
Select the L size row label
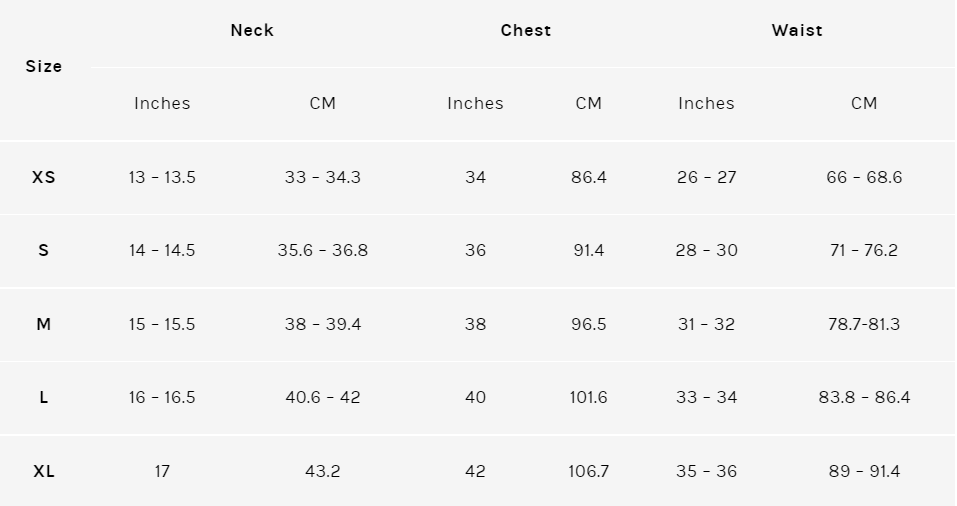43,397
